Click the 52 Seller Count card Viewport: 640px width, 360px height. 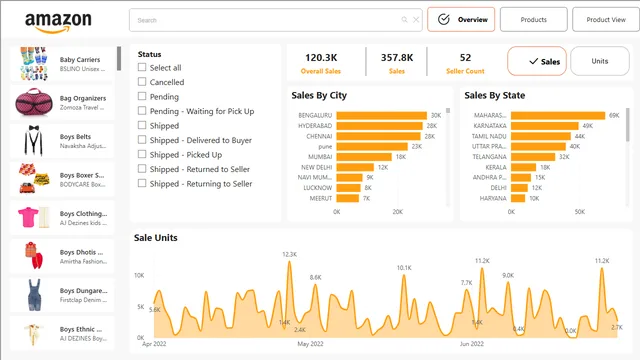[x=465, y=63]
